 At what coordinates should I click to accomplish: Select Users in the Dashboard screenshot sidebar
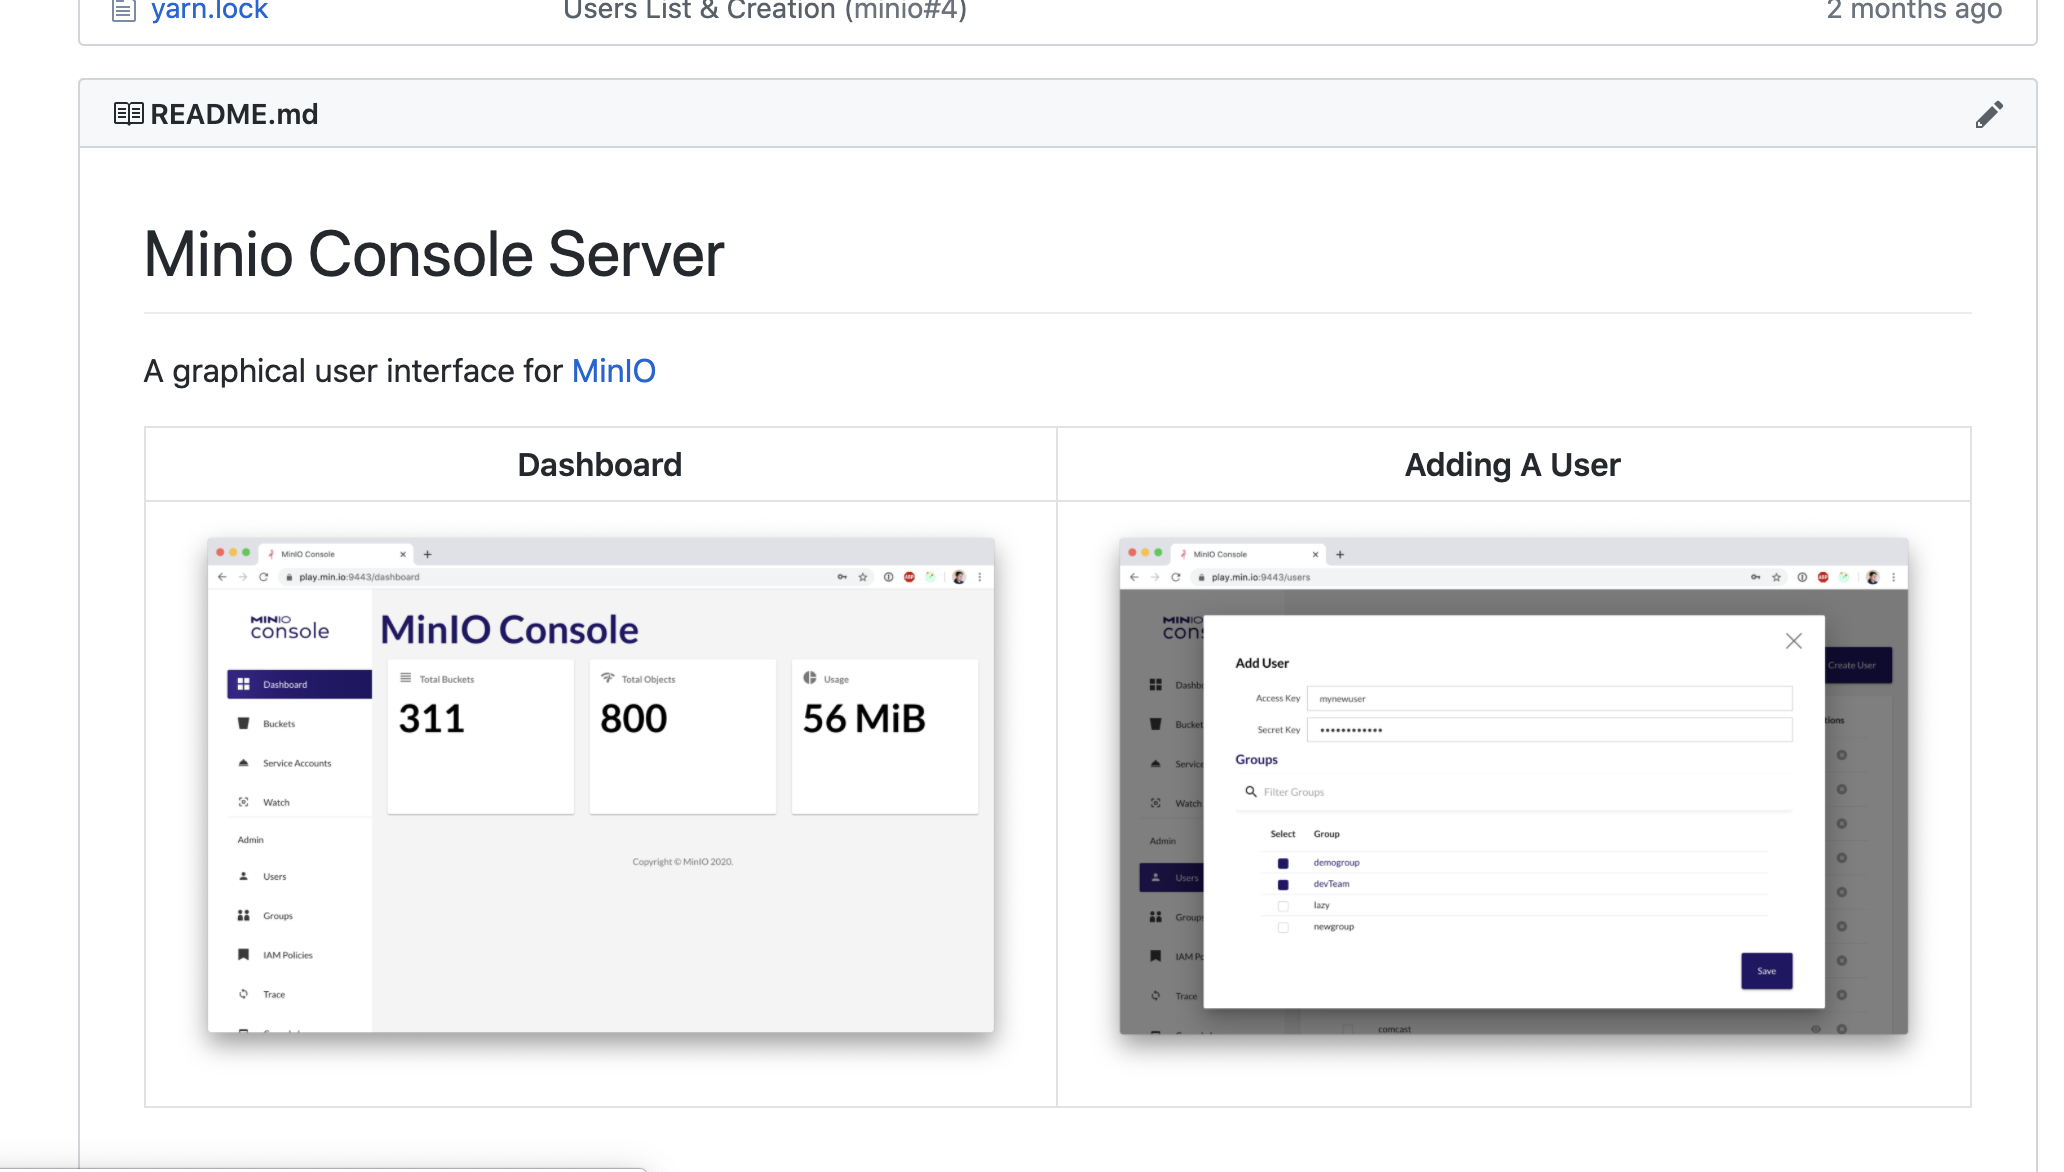coord(275,876)
